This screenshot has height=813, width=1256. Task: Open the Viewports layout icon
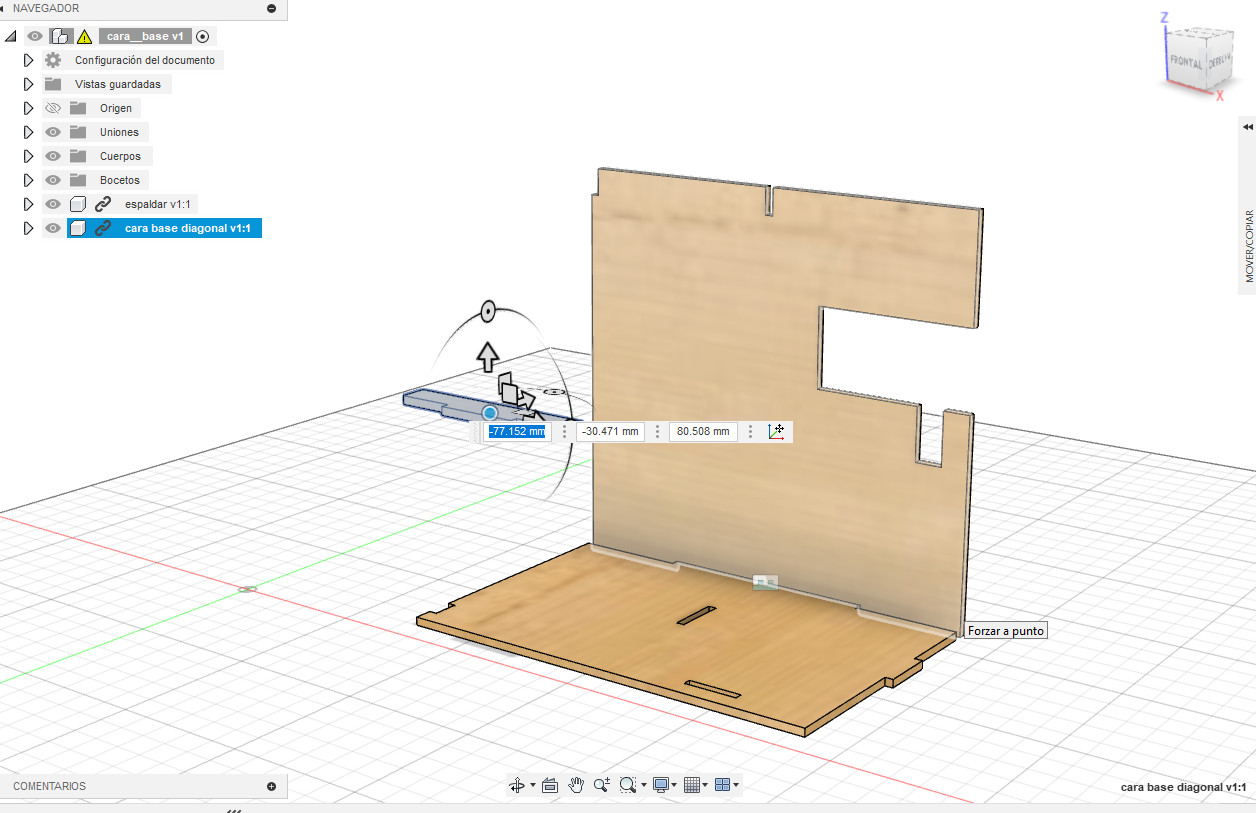[722, 786]
